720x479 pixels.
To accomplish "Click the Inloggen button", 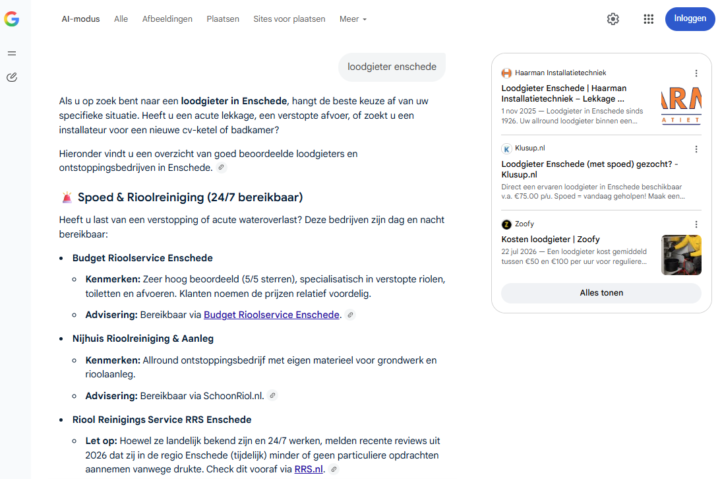I will pos(690,19).
